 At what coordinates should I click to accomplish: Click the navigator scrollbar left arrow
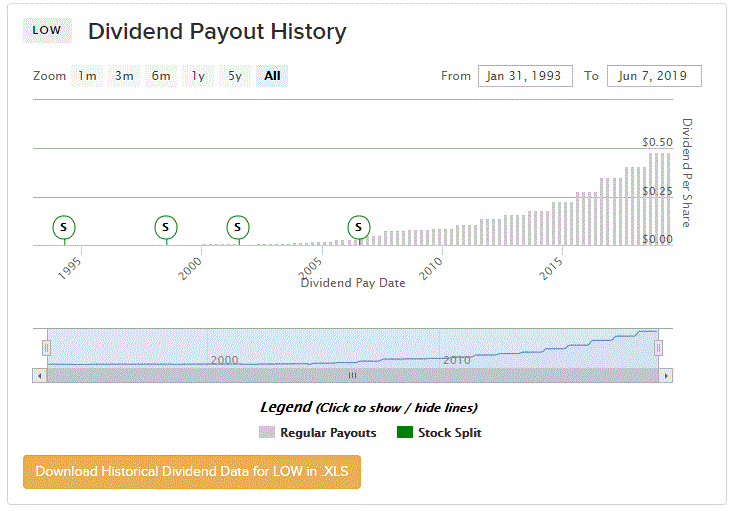[40, 375]
